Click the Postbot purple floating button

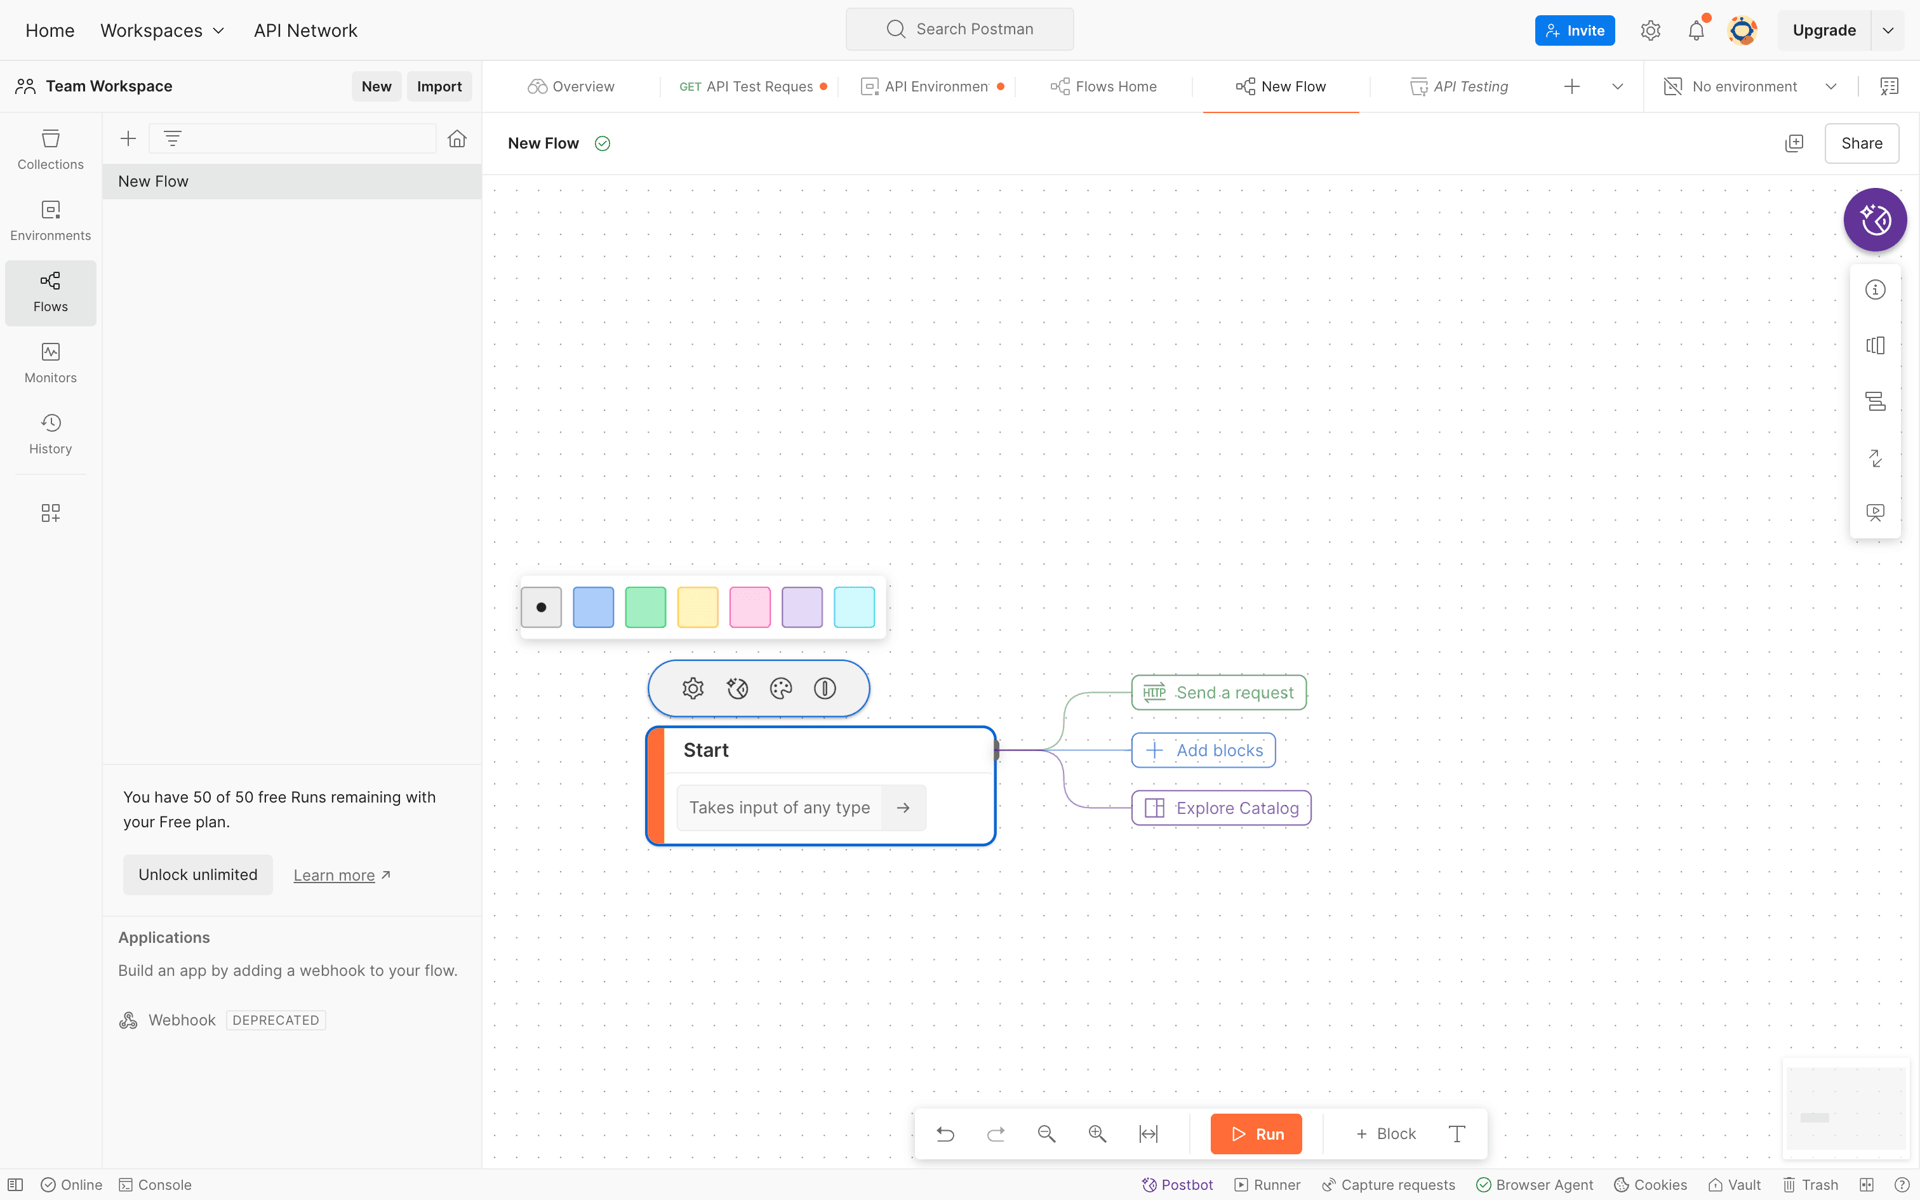coord(1875,220)
